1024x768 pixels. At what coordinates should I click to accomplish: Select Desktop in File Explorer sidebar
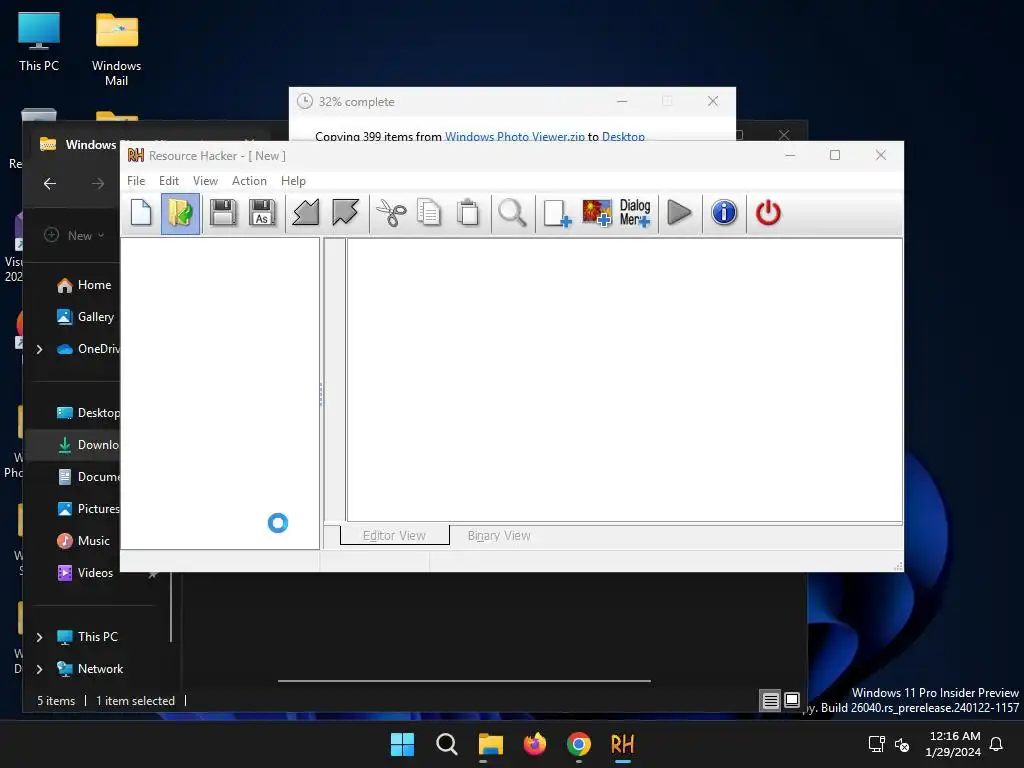coord(88,413)
